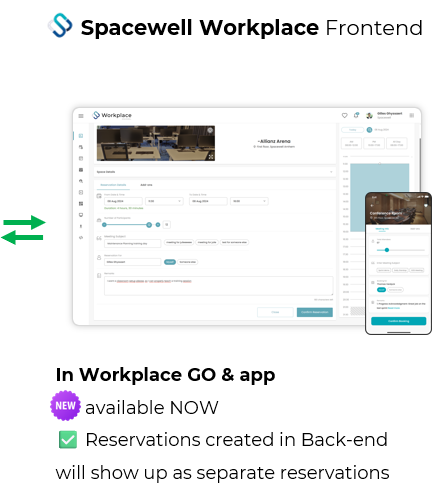Tap the meeting subject field on the phone

398,263
